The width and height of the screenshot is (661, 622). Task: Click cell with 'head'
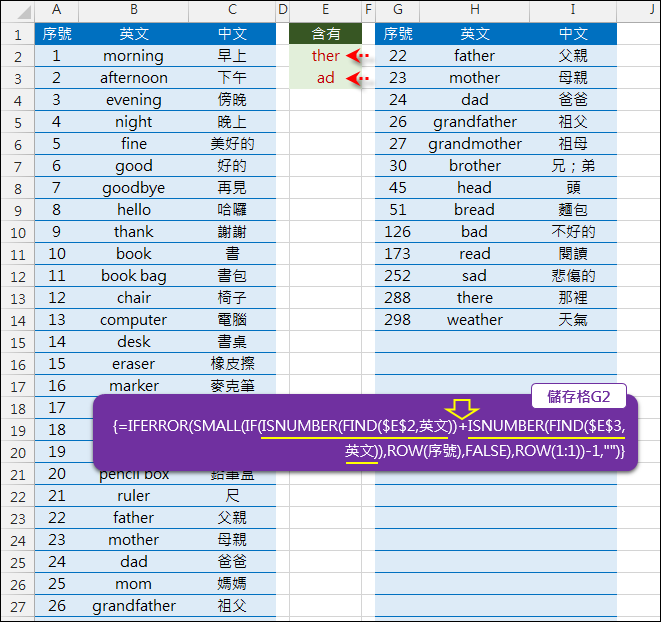[475, 188]
